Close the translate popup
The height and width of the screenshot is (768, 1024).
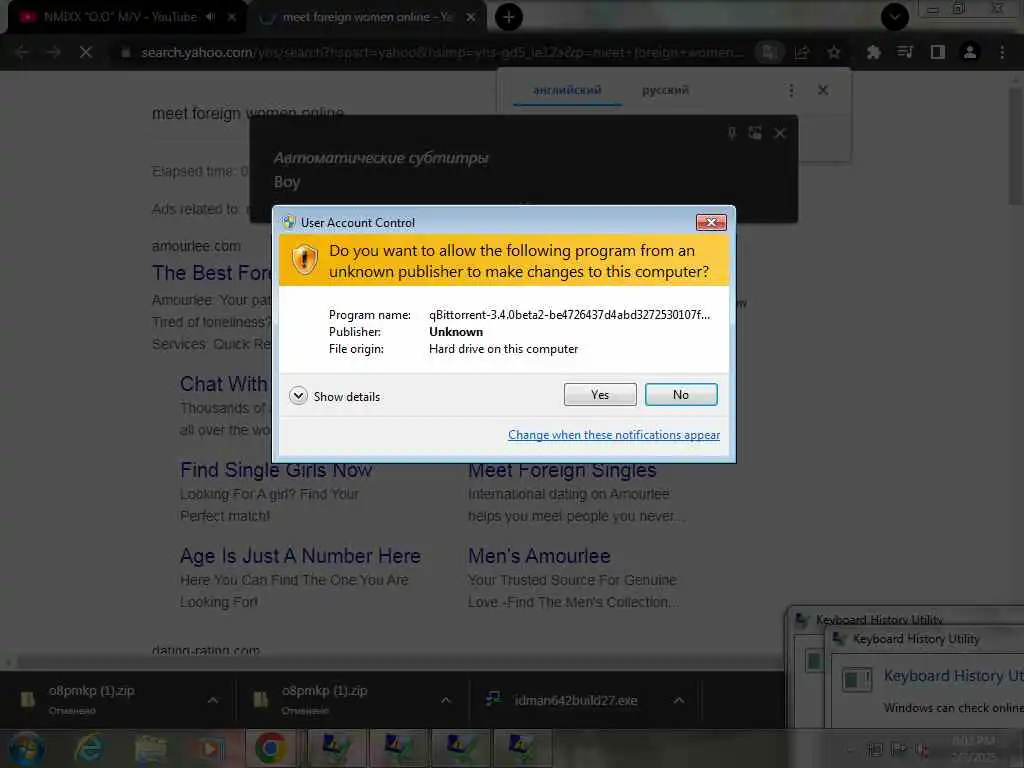pos(823,90)
